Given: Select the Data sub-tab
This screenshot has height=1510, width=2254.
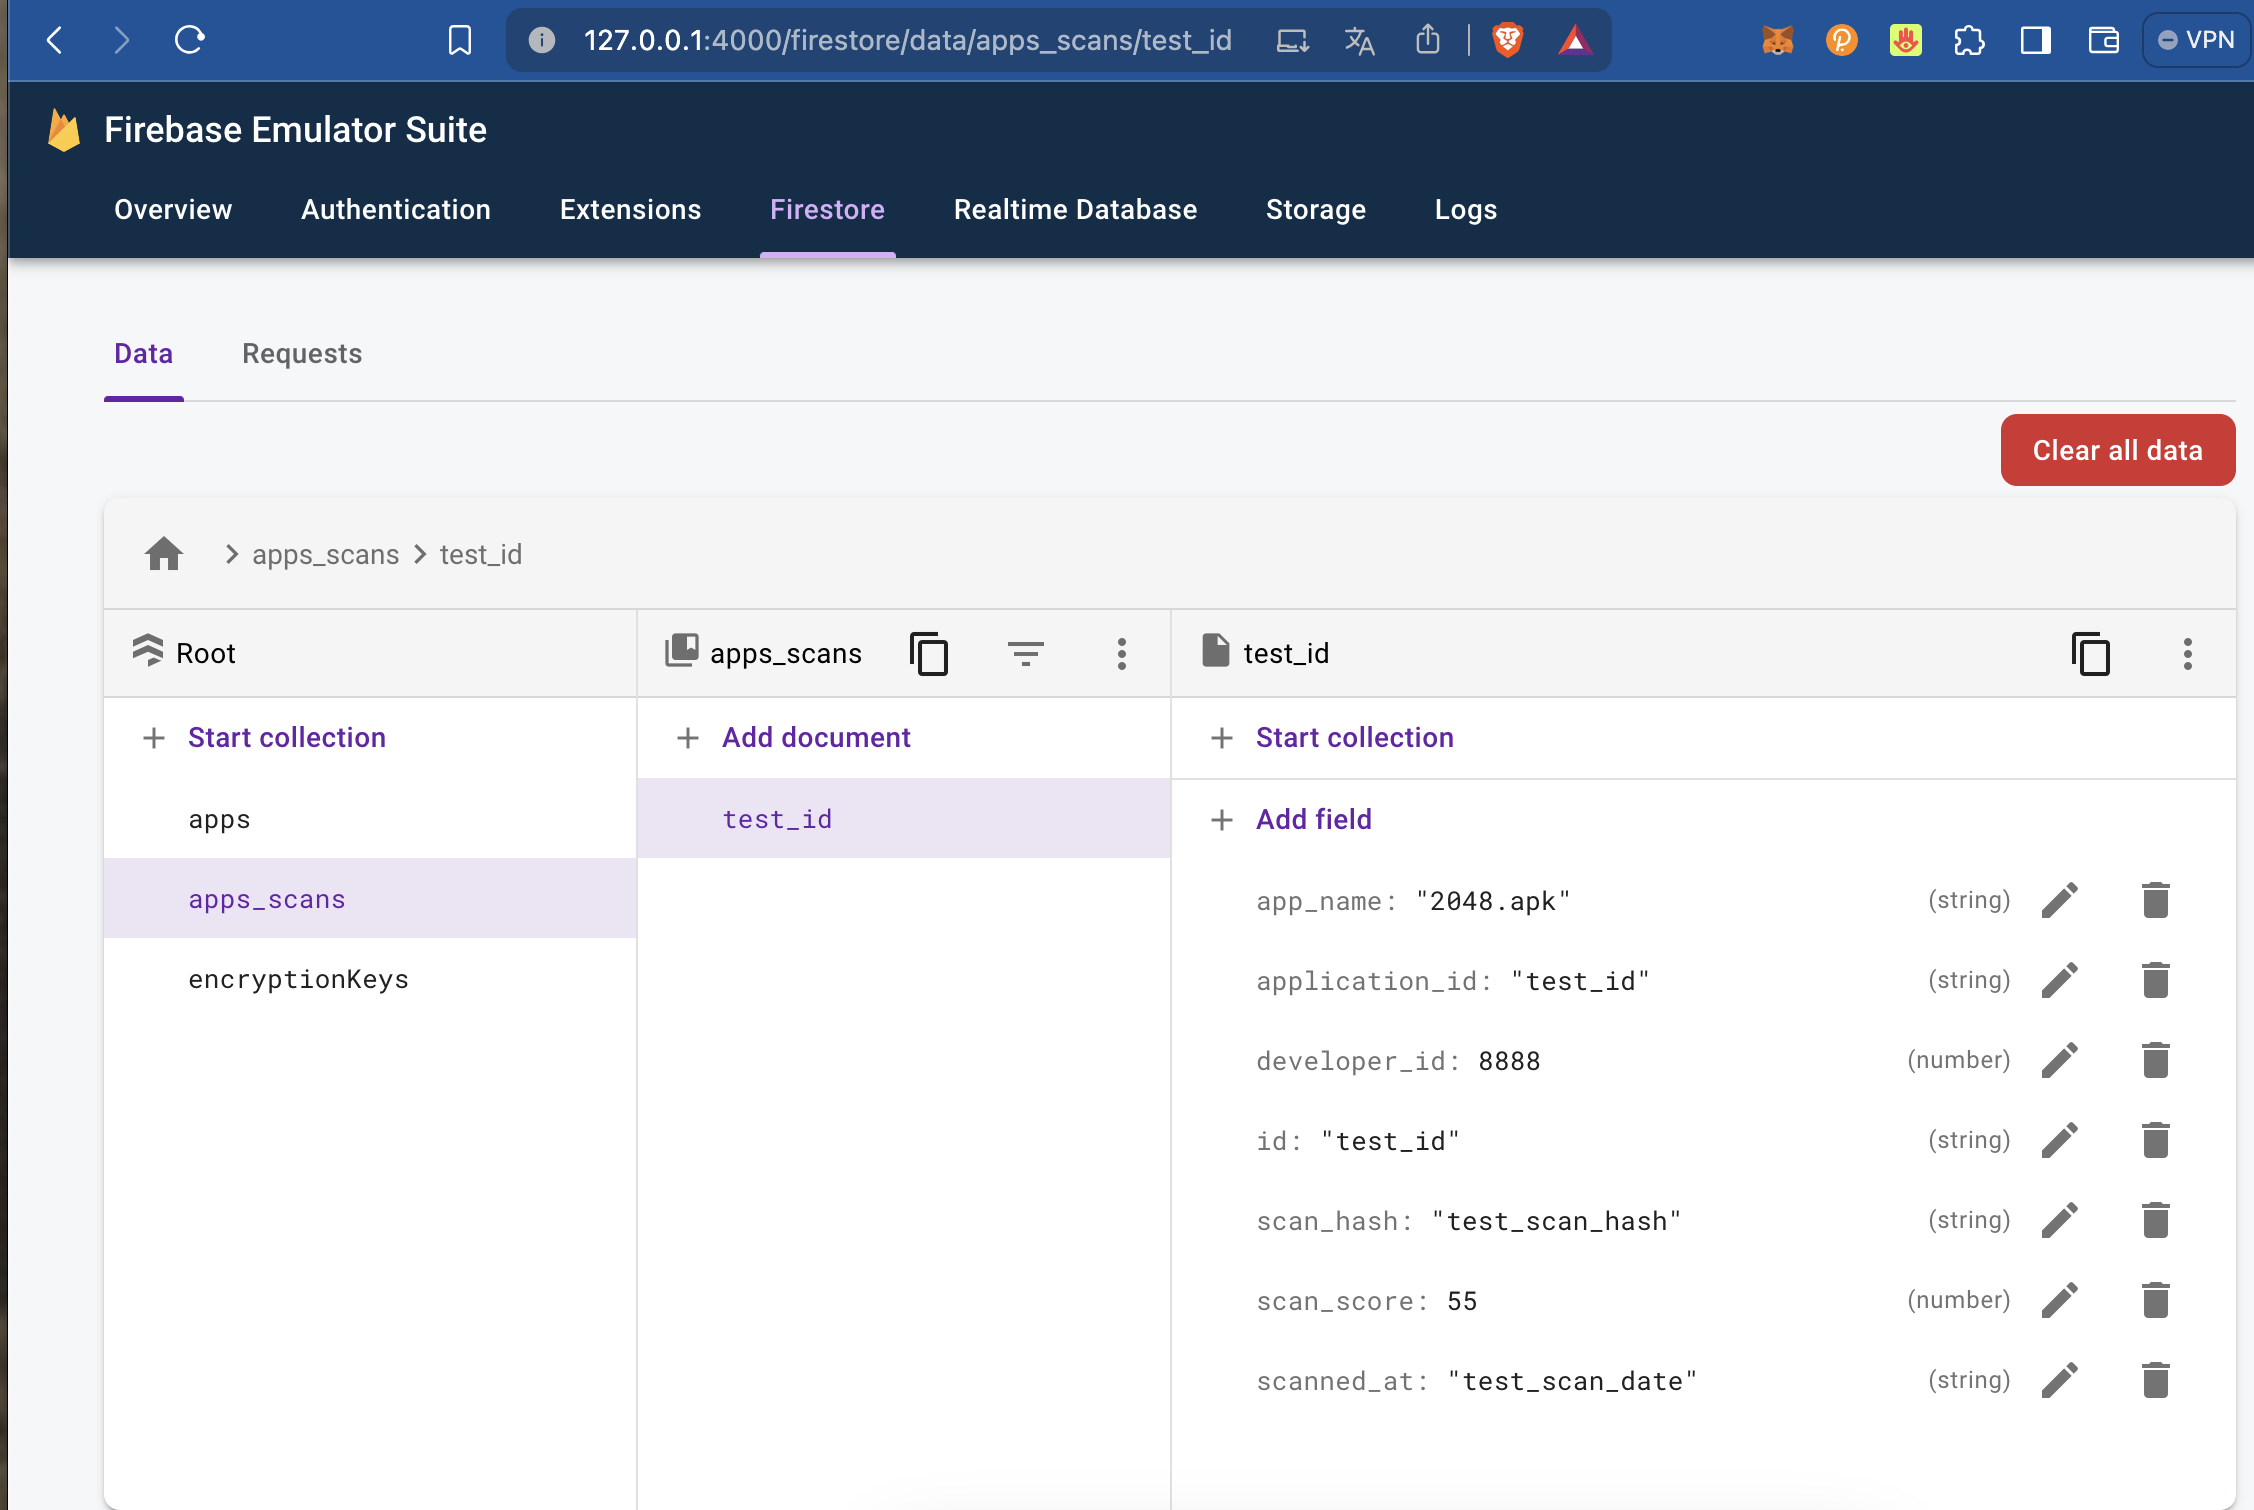Looking at the screenshot, I should [x=144, y=354].
